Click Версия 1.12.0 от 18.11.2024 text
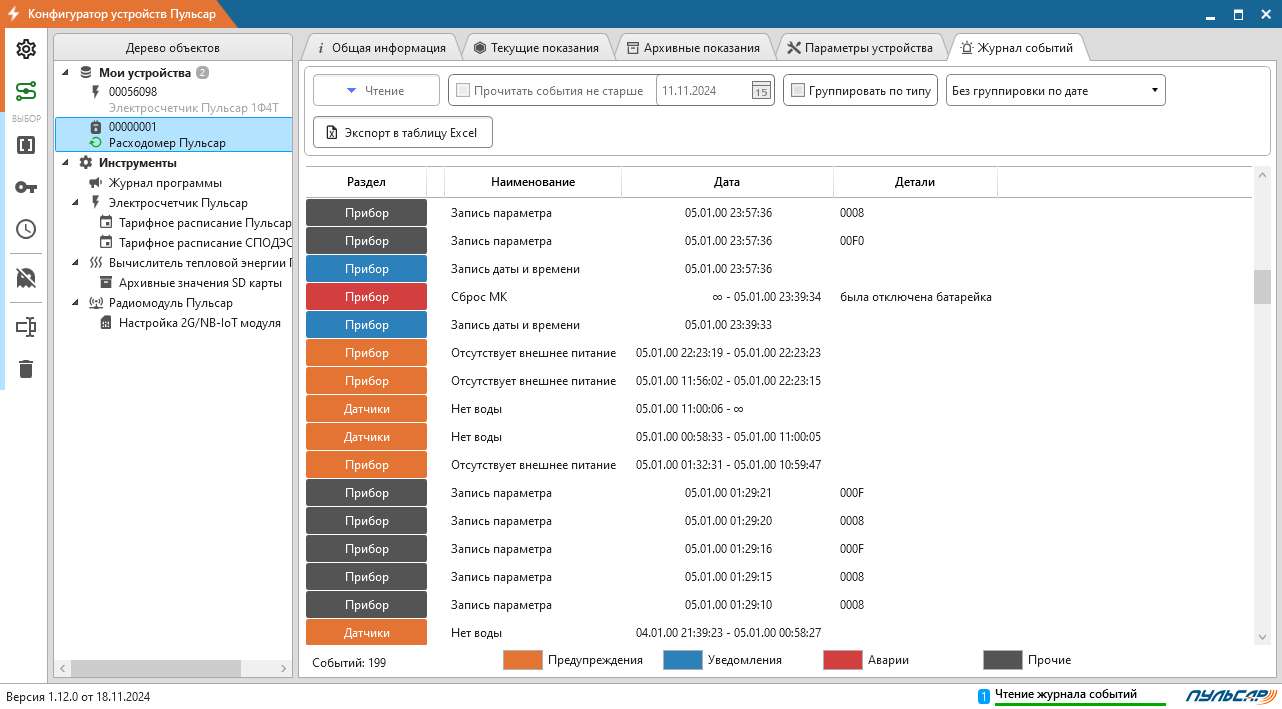The width and height of the screenshot is (1282, 709). pyautogui.click(x=78, y=696)
